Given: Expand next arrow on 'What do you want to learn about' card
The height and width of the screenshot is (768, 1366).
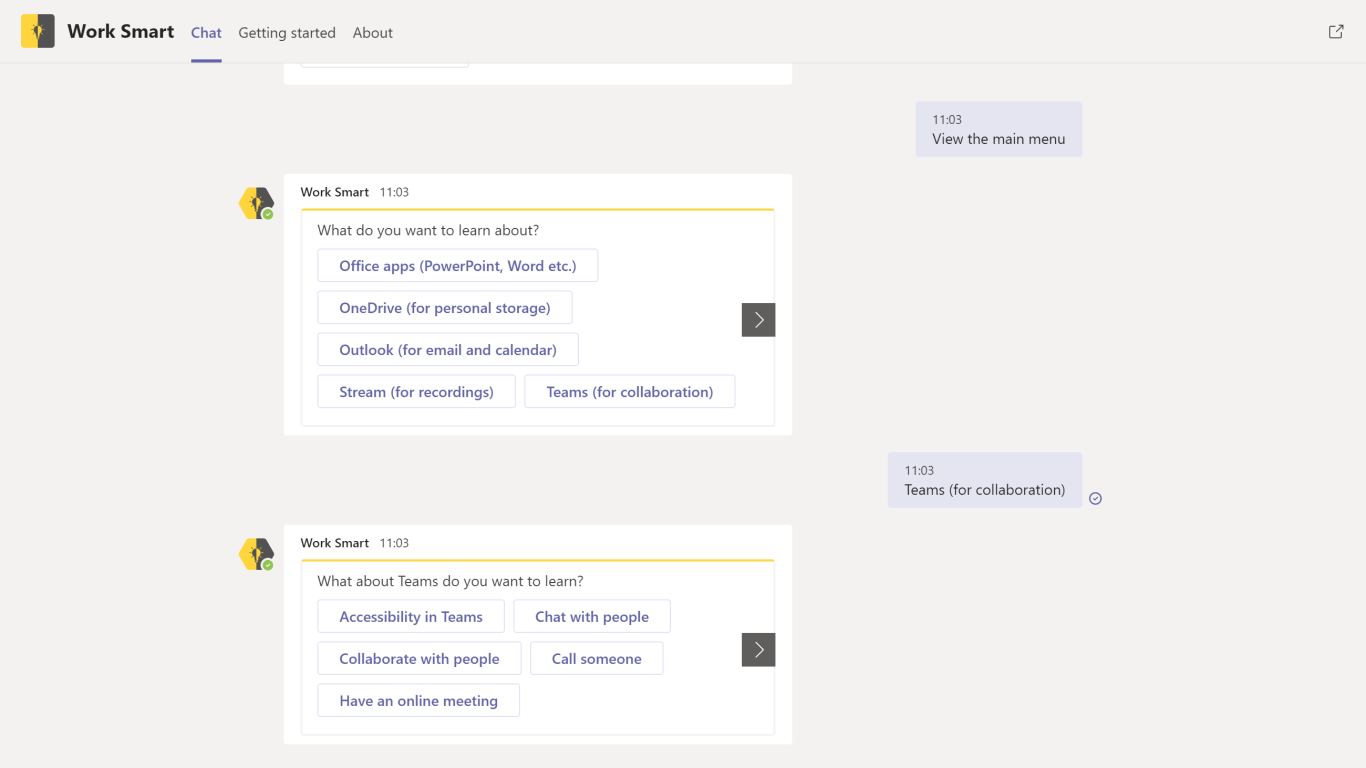Looking at the screenshot, I should [758, 320].
